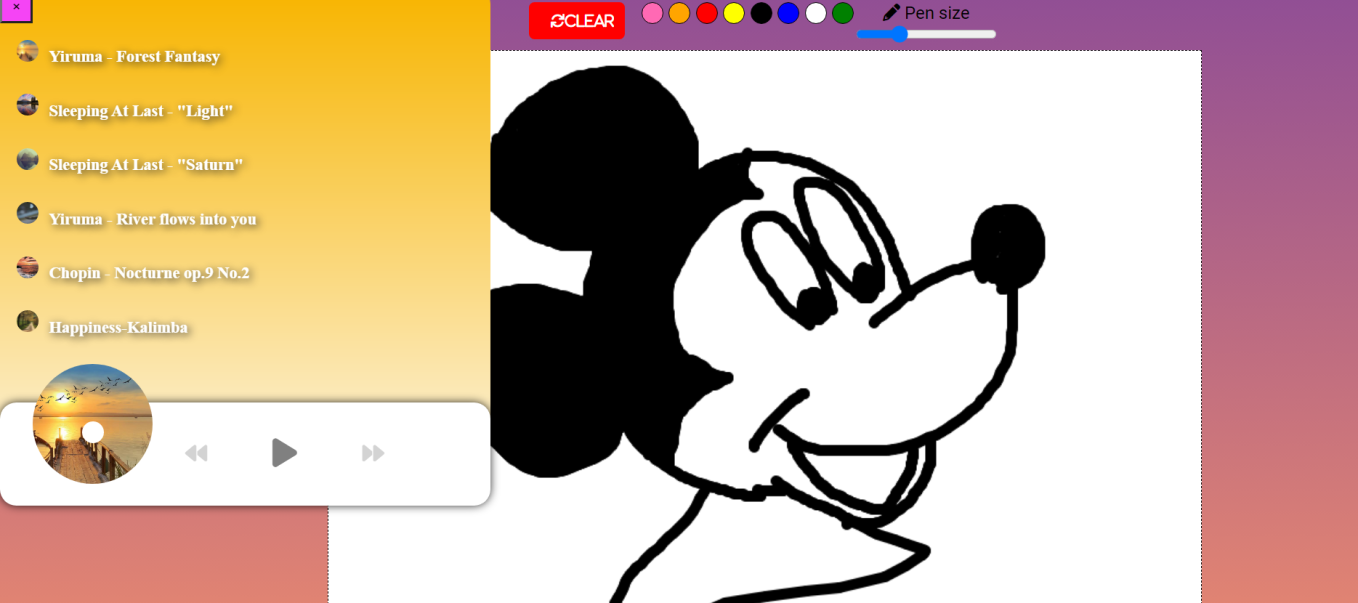This screenshot has height=603, width=1358.
Task: Skip to the previous track
Action: [x=196, y=453]
